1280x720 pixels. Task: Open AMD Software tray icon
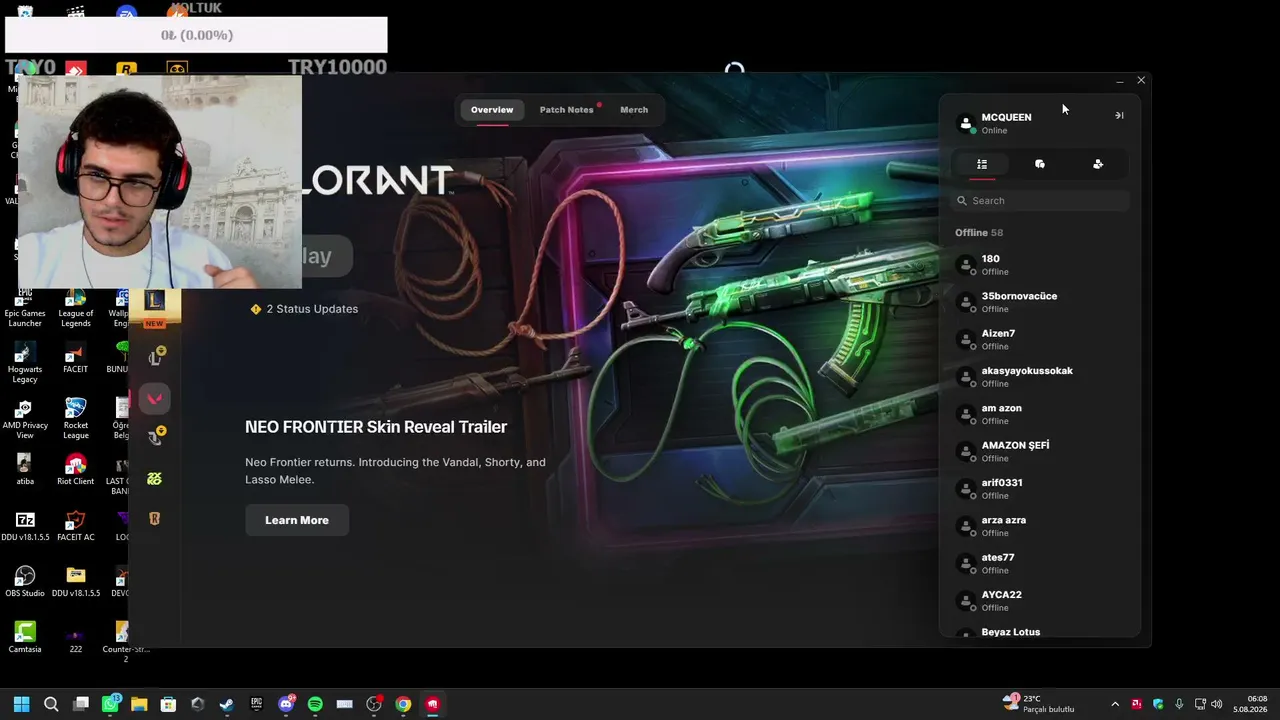[1137, 704]
